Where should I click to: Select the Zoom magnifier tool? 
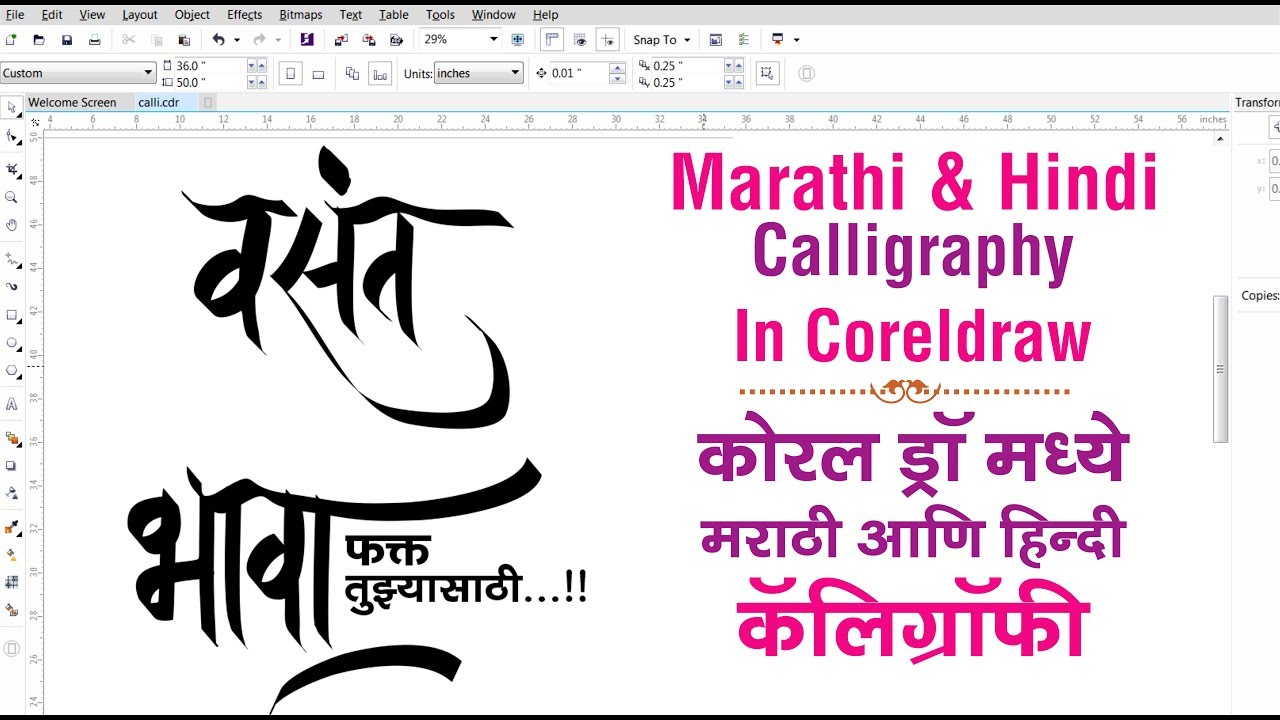tap(12, 198)
